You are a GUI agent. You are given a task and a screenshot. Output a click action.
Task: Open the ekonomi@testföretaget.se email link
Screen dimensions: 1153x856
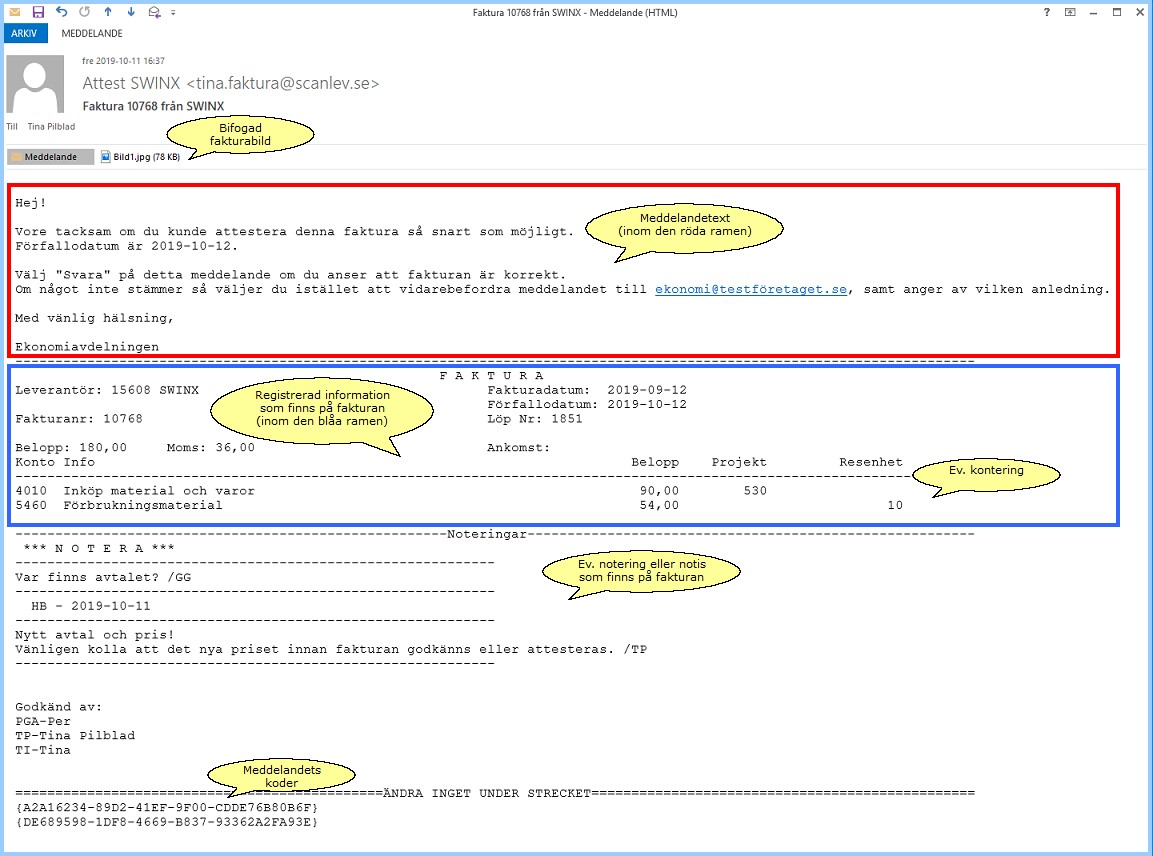coord(751,289)
